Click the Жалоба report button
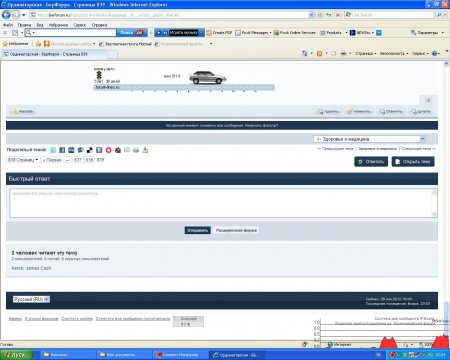This screenshot has width=450, height=360. point(22,112)
